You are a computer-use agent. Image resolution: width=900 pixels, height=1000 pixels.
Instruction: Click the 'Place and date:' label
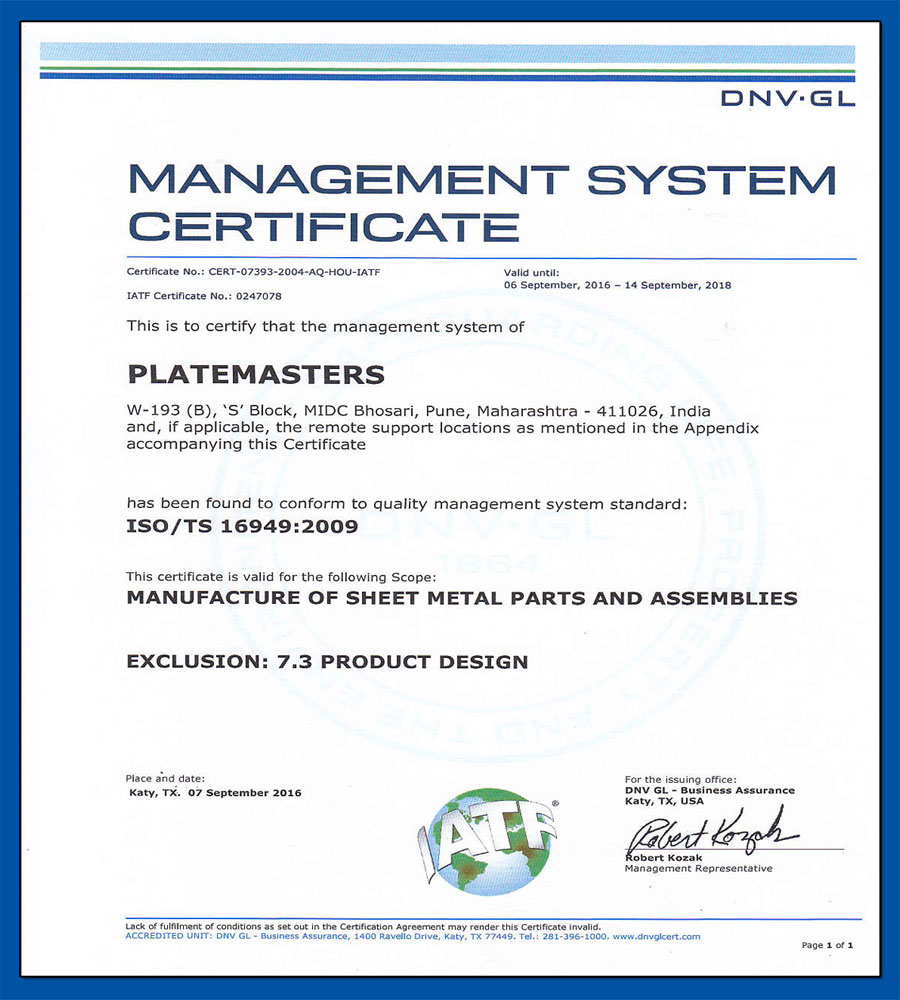[x=165, y=779]
